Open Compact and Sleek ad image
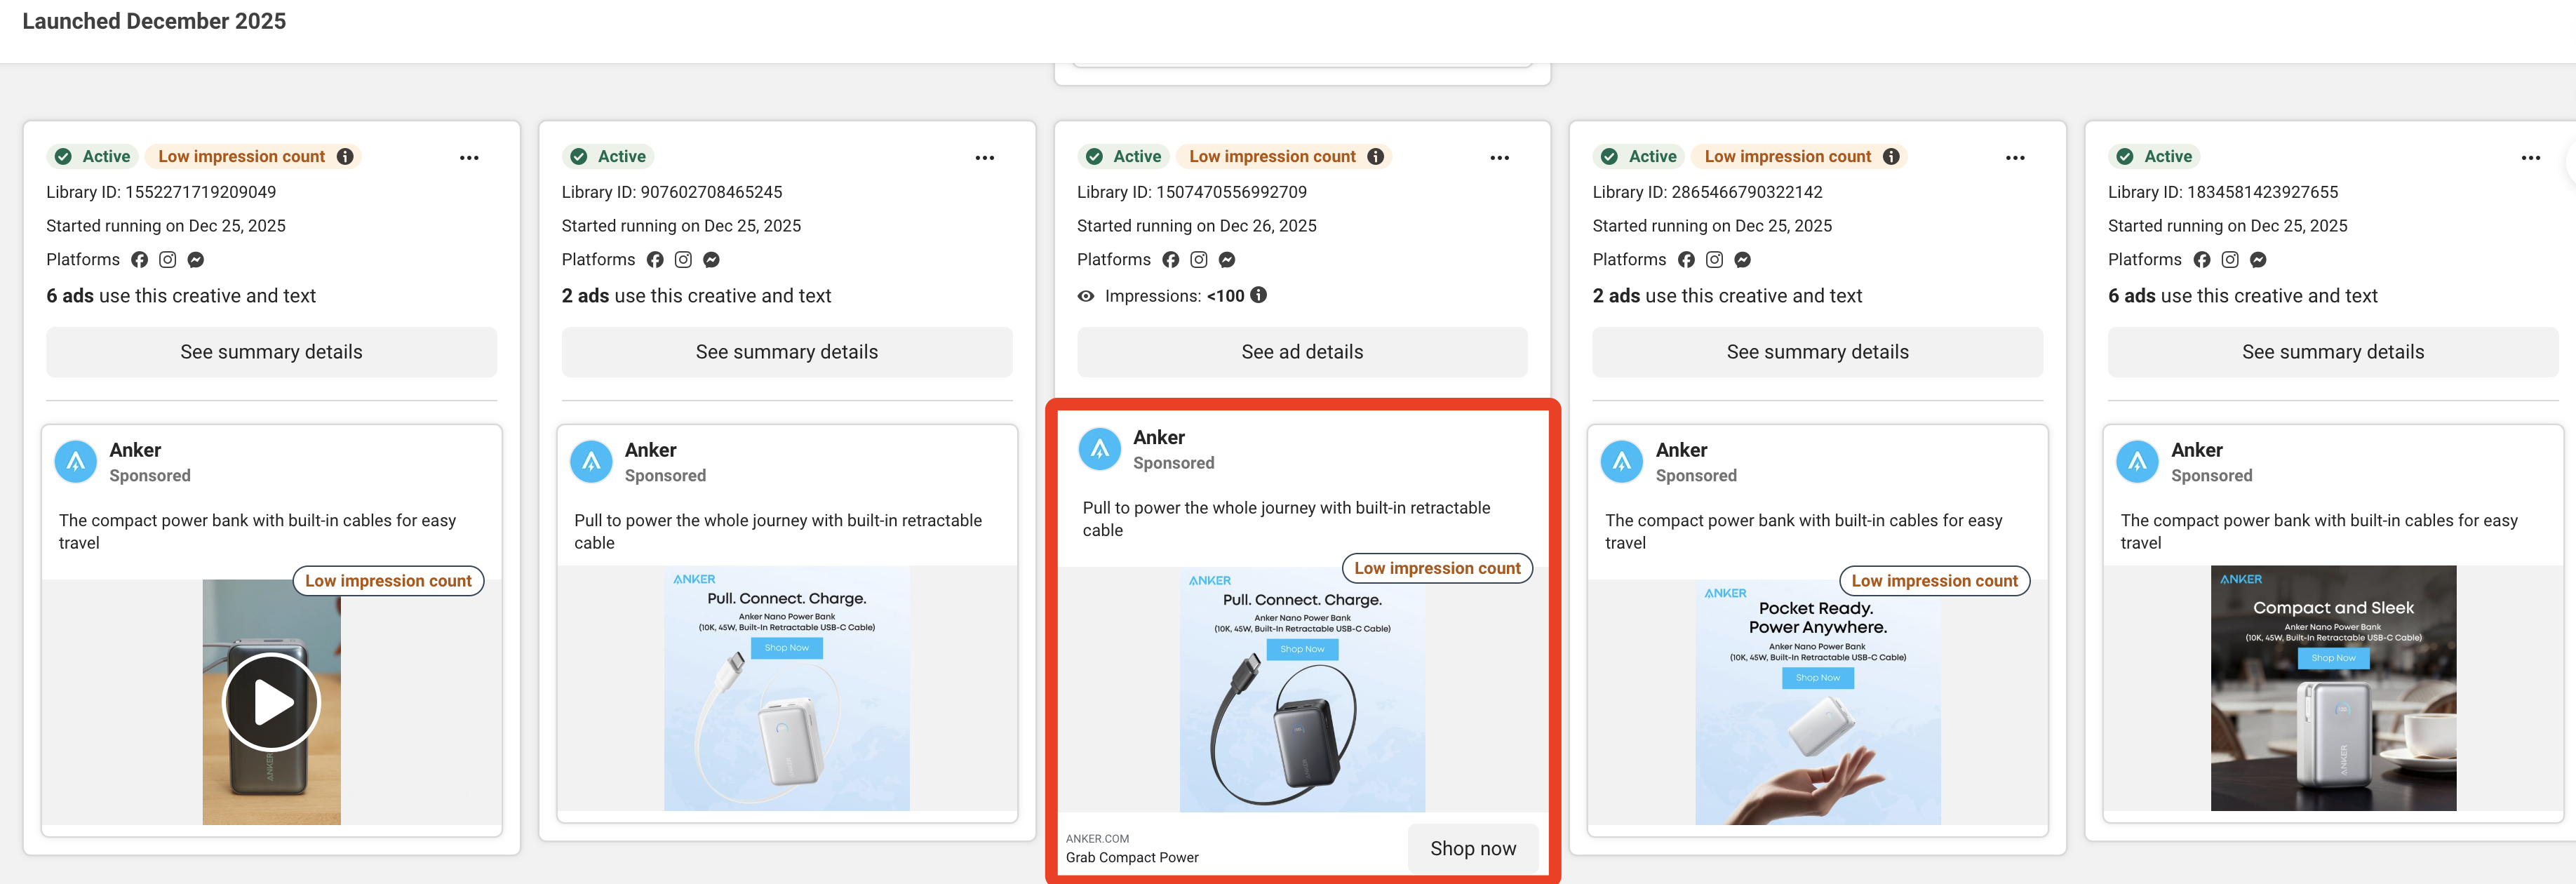 (2332, 688)
